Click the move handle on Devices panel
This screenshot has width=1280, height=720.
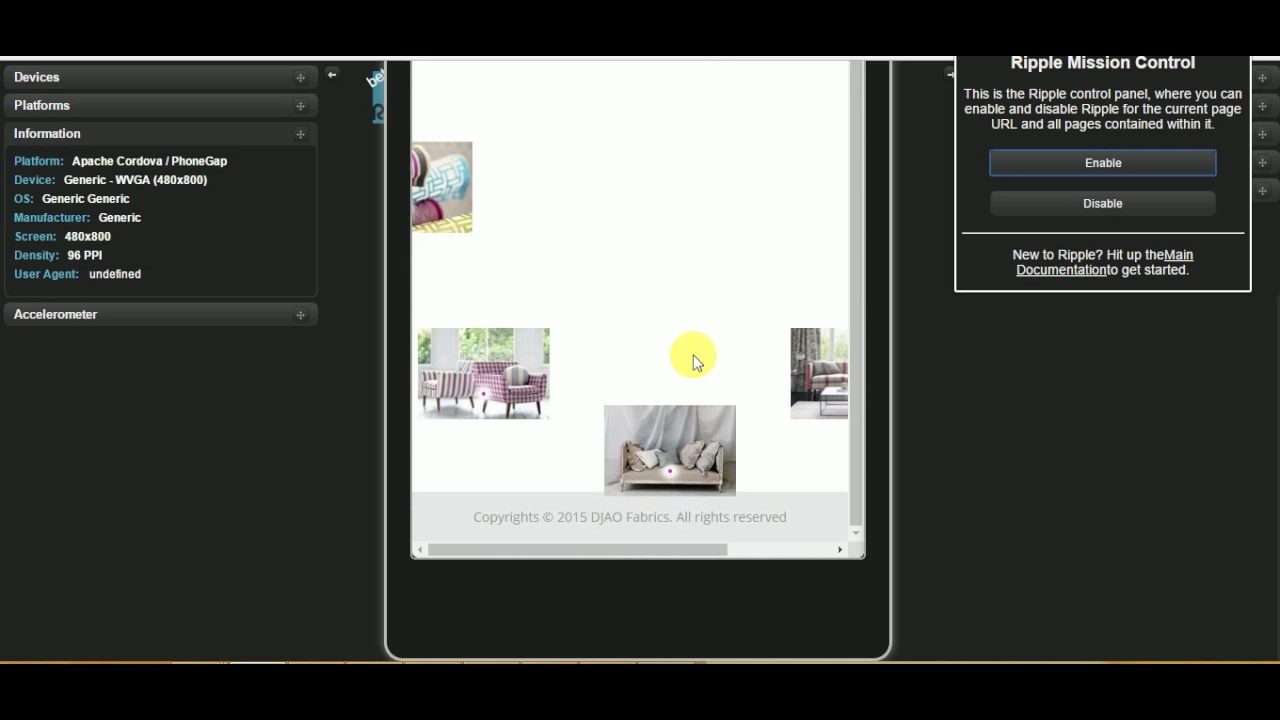tap(300, 78)
